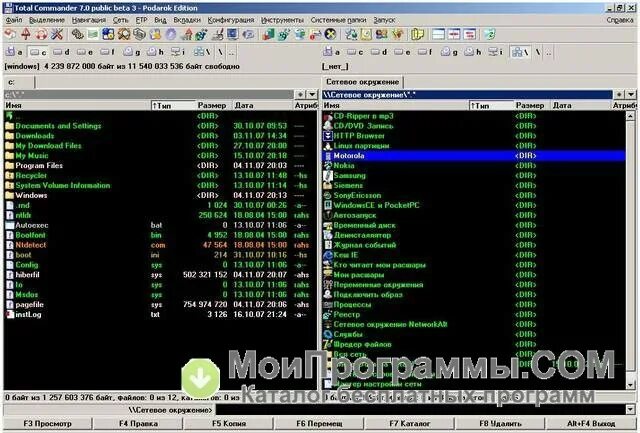Click F3 Просмотр button
This screenshot has height=433, width=640.
click(47, 424)
